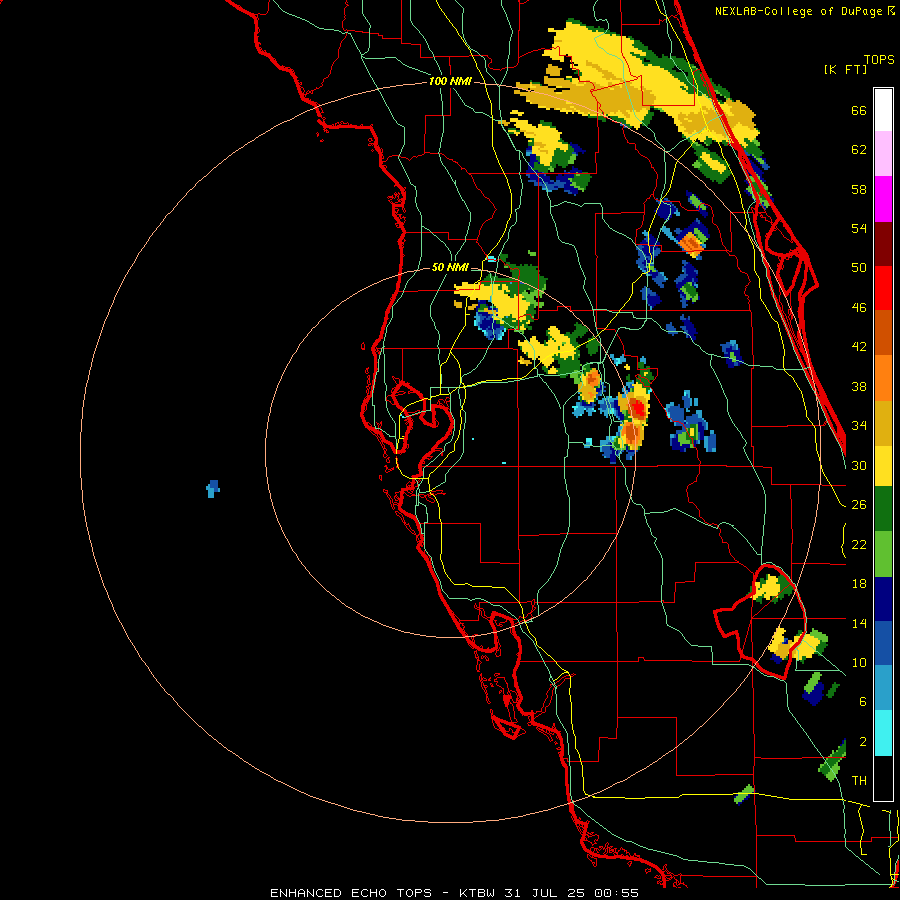Select the 30 legend value
Viewport: 900px width, 900px height.
click(x=859, y=465)
